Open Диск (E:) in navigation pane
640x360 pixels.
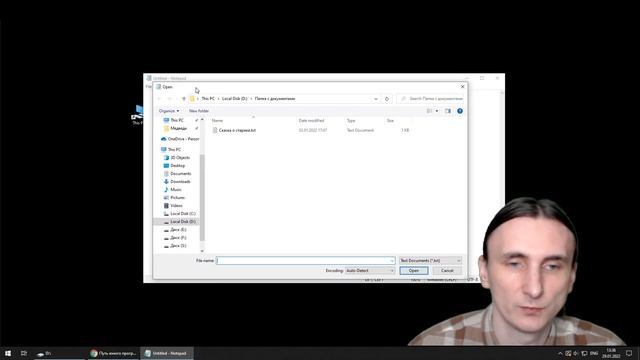[178, 230]
